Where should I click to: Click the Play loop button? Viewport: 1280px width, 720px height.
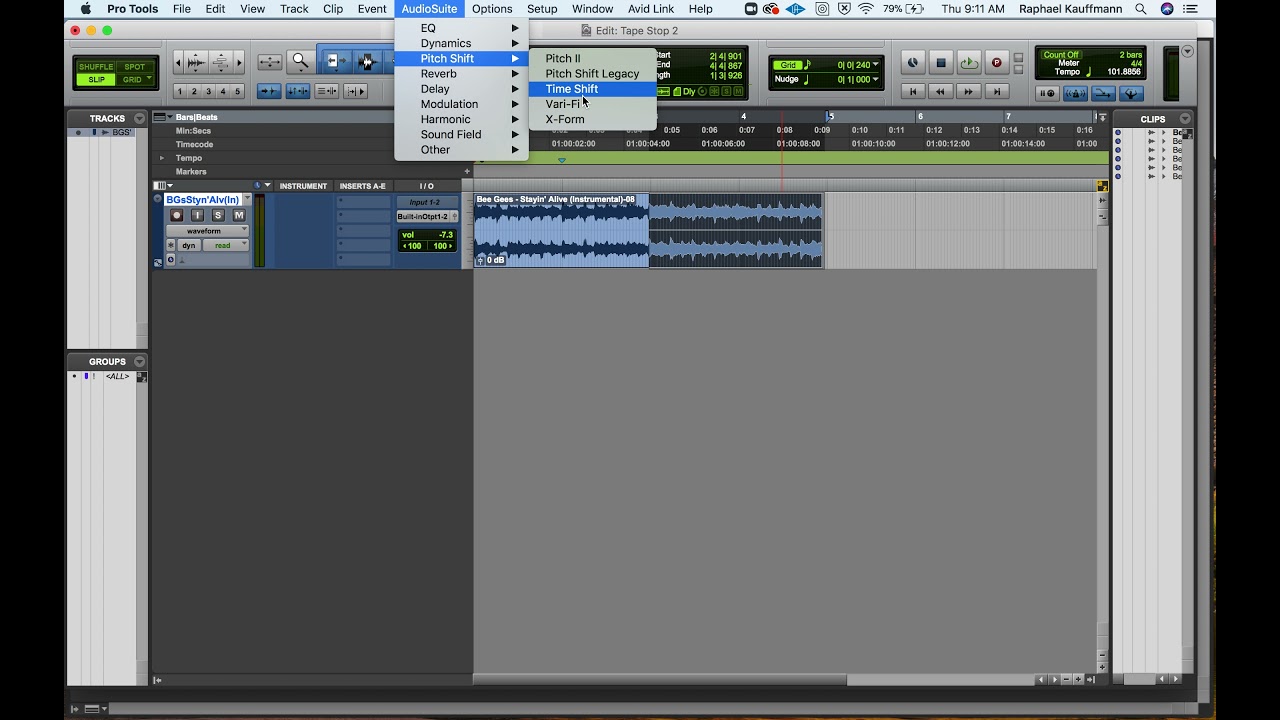point(969,62)
